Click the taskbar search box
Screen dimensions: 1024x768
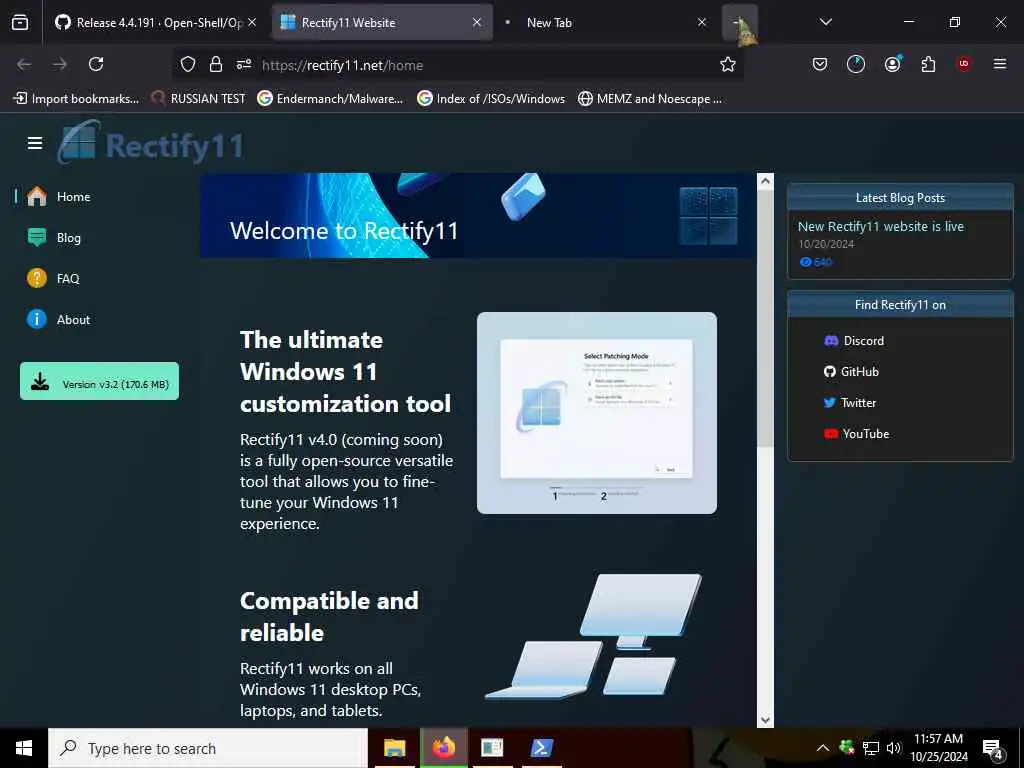(208, 748)
